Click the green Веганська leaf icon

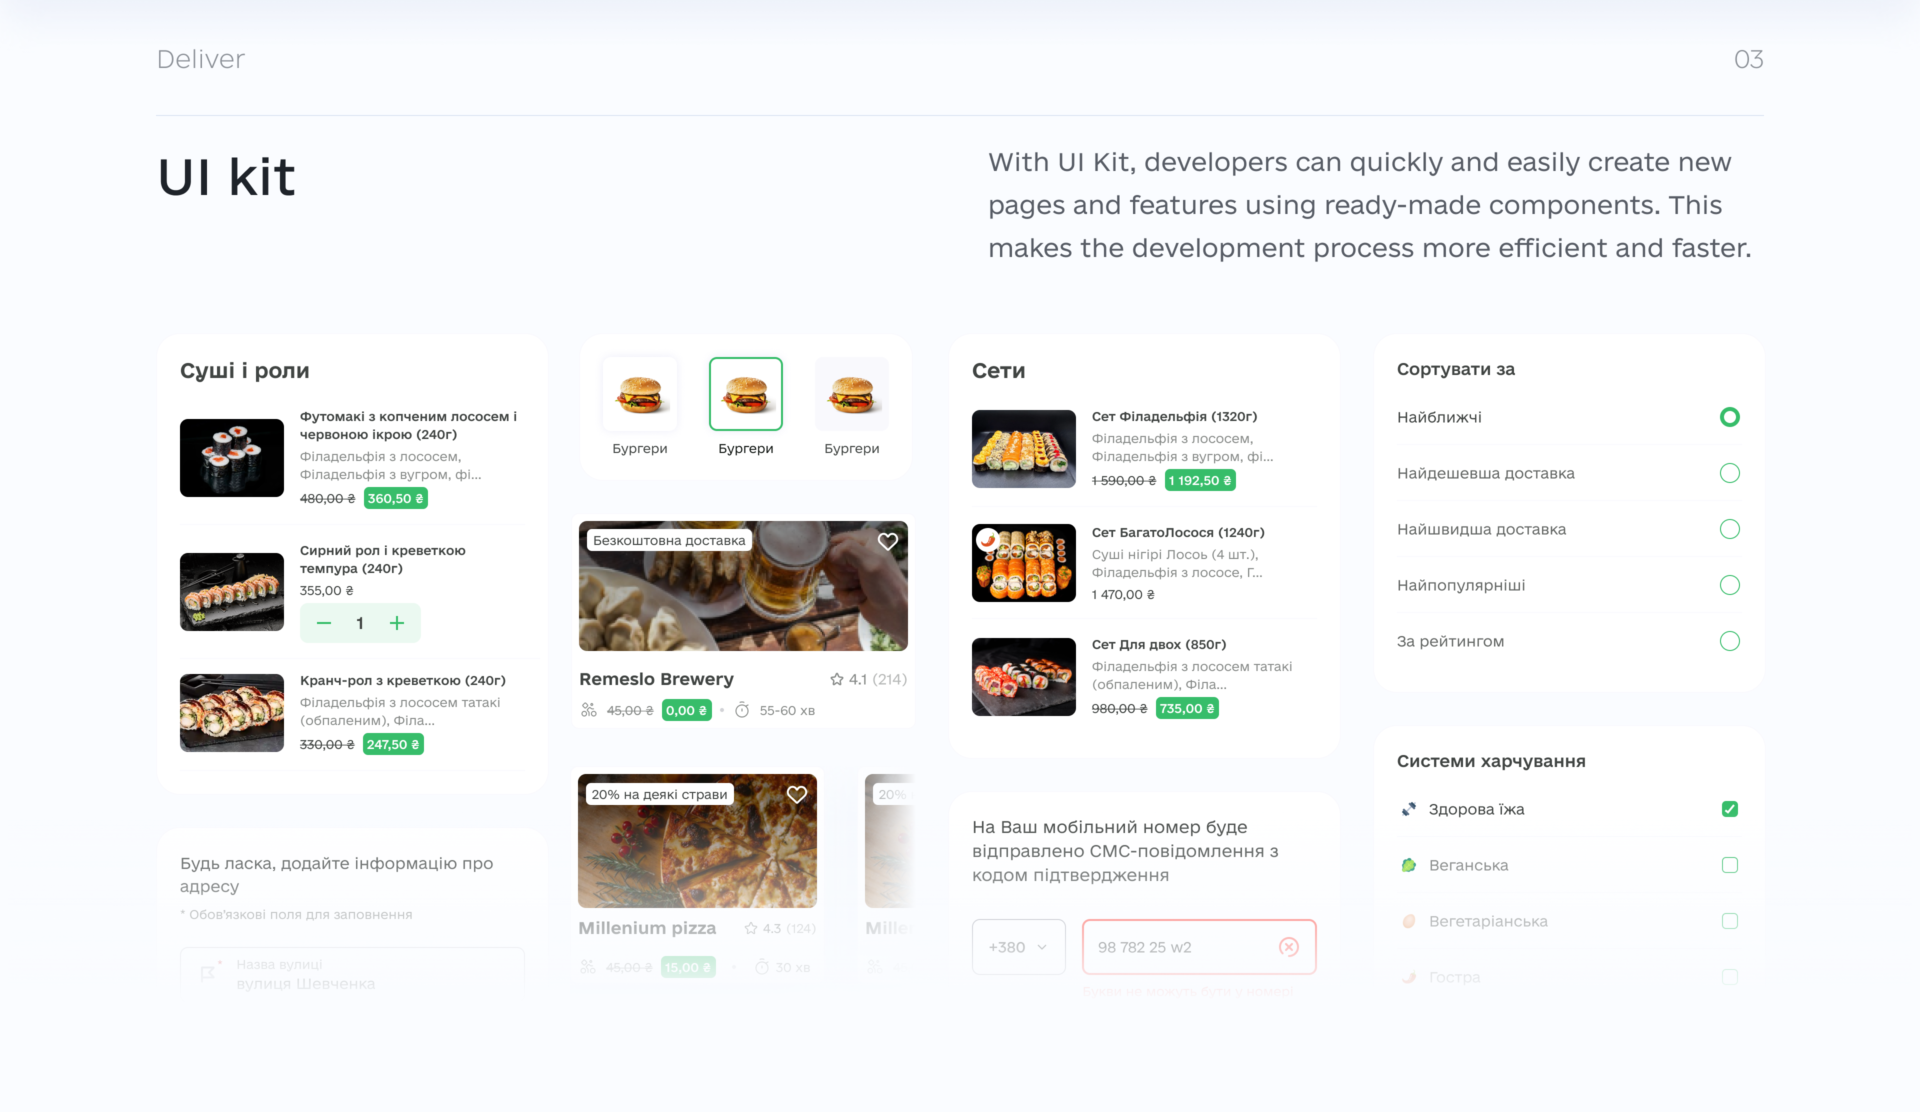point(1408,865)
